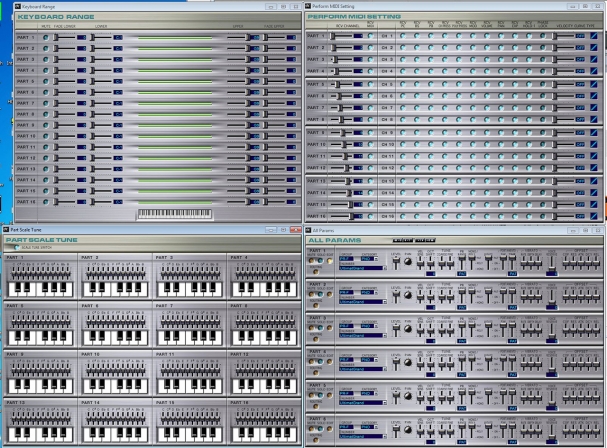Click Perform MIDI Setting window title icon

tap(308, 6)
